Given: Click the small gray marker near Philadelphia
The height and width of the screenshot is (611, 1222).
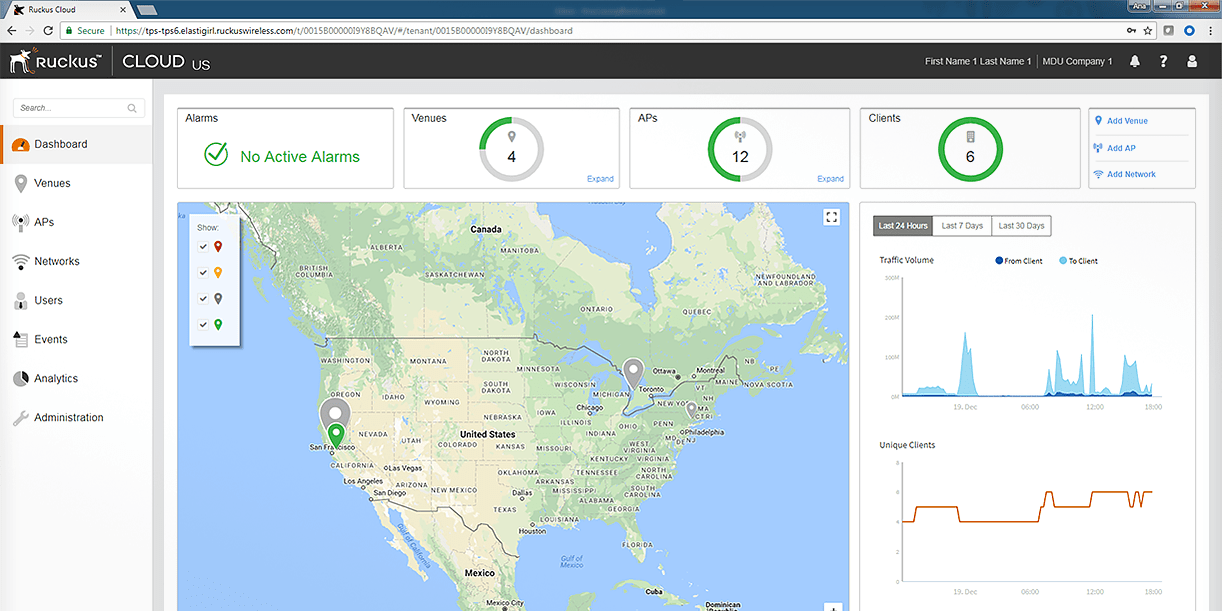Looking at the screenshot, I should [x=691, y=410].
